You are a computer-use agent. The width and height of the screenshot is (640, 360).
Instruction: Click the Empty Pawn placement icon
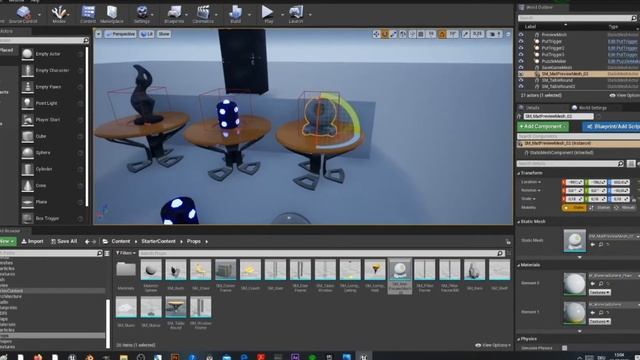point(27,87)
